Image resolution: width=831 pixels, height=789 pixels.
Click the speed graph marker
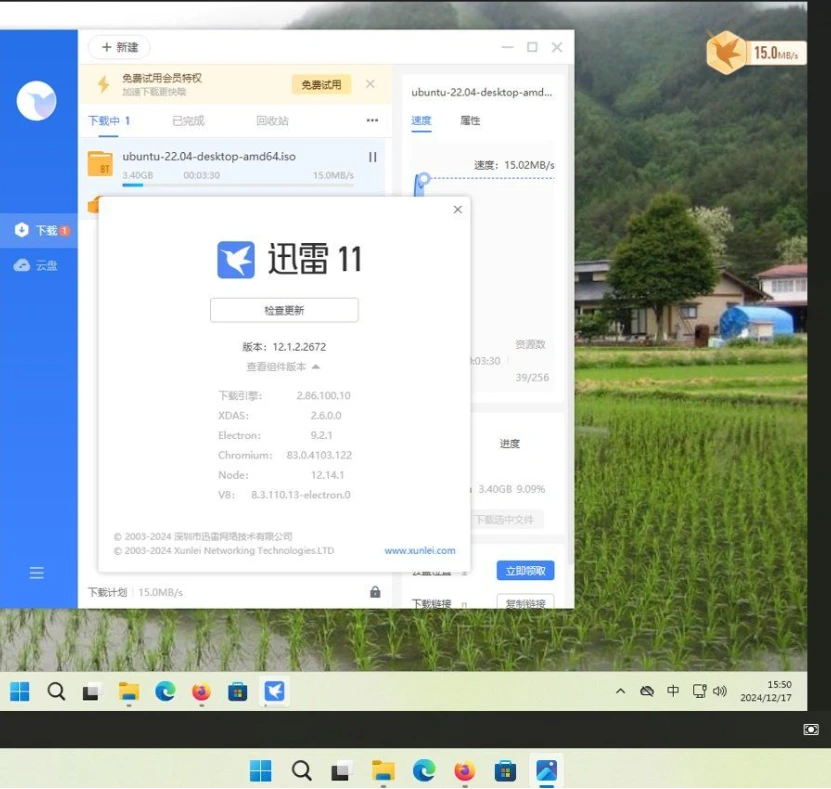(423, 179)
